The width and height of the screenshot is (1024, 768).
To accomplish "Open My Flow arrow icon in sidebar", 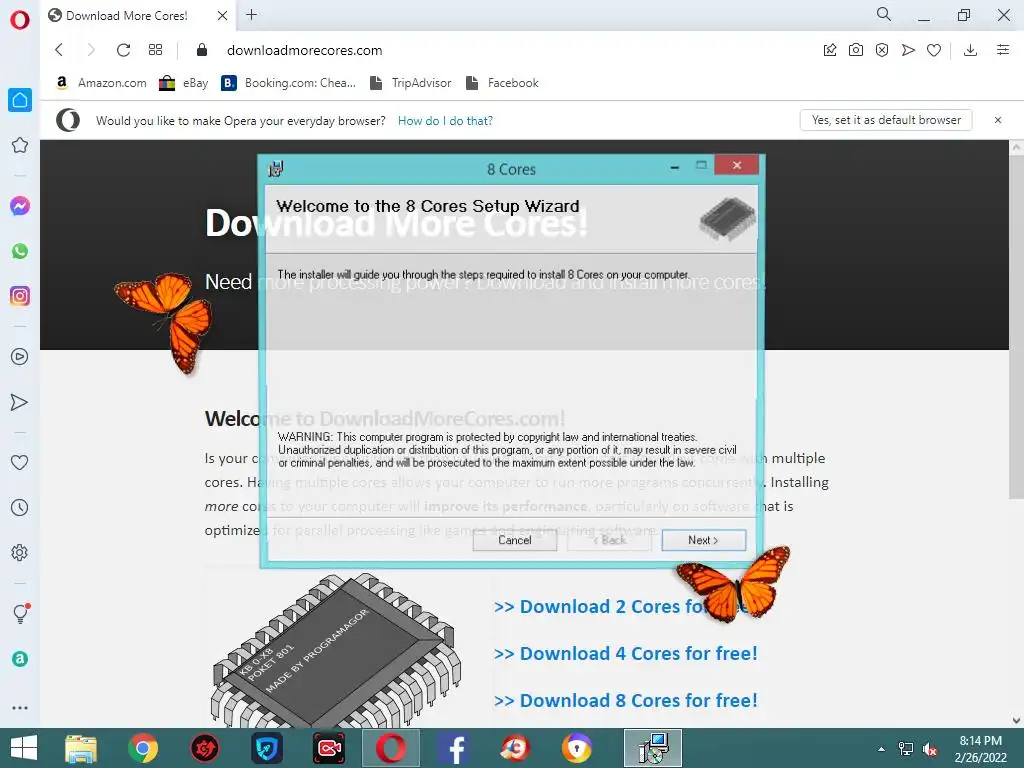I will tap(20, 402).
